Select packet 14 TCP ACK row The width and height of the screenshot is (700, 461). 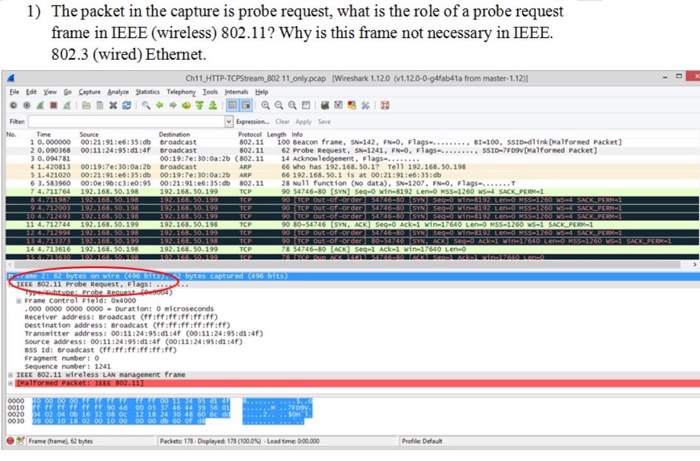[352, 249]
